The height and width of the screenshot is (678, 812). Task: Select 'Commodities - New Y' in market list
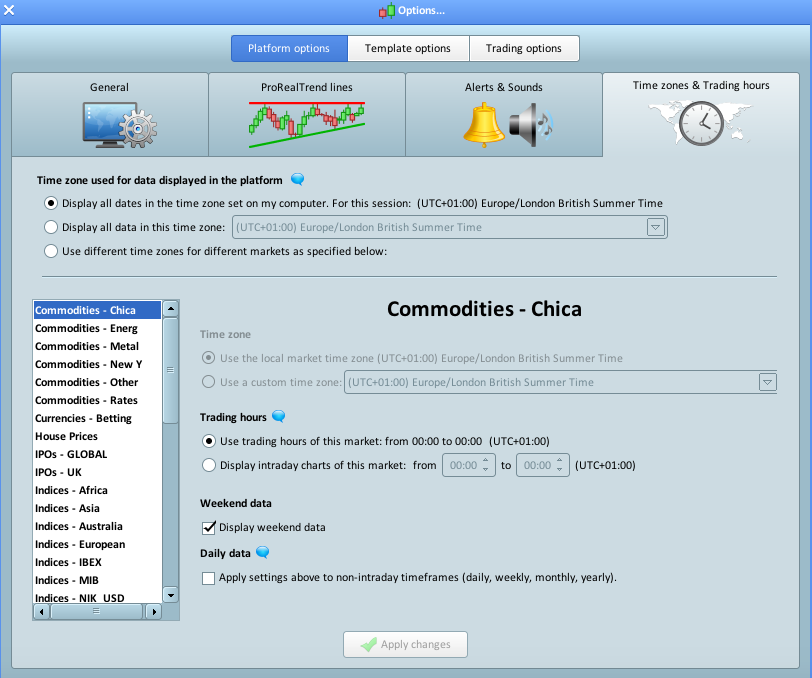(x=97, y=364)
